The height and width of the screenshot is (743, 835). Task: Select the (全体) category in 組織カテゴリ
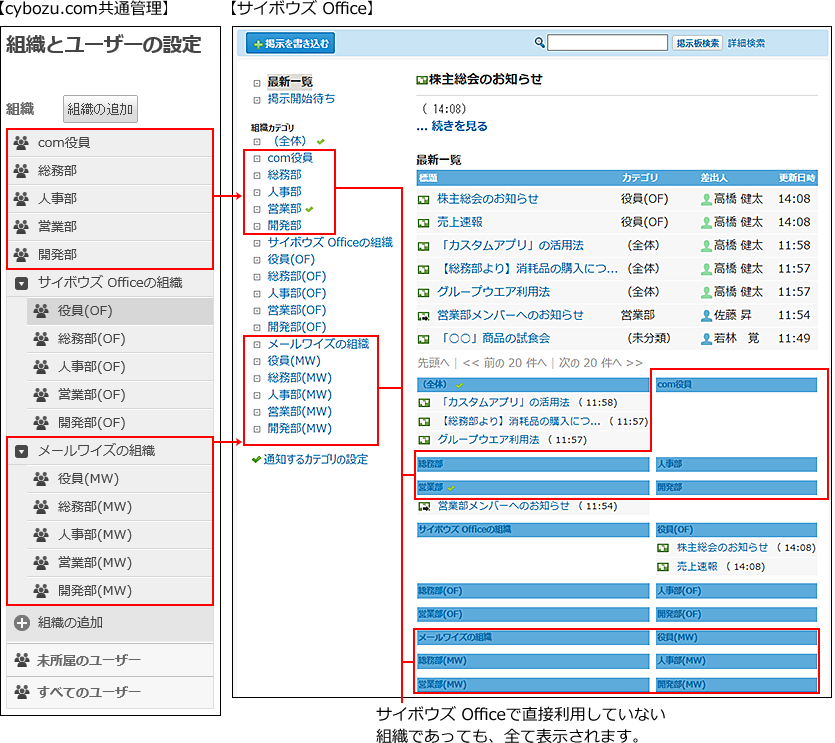[290, 141]
